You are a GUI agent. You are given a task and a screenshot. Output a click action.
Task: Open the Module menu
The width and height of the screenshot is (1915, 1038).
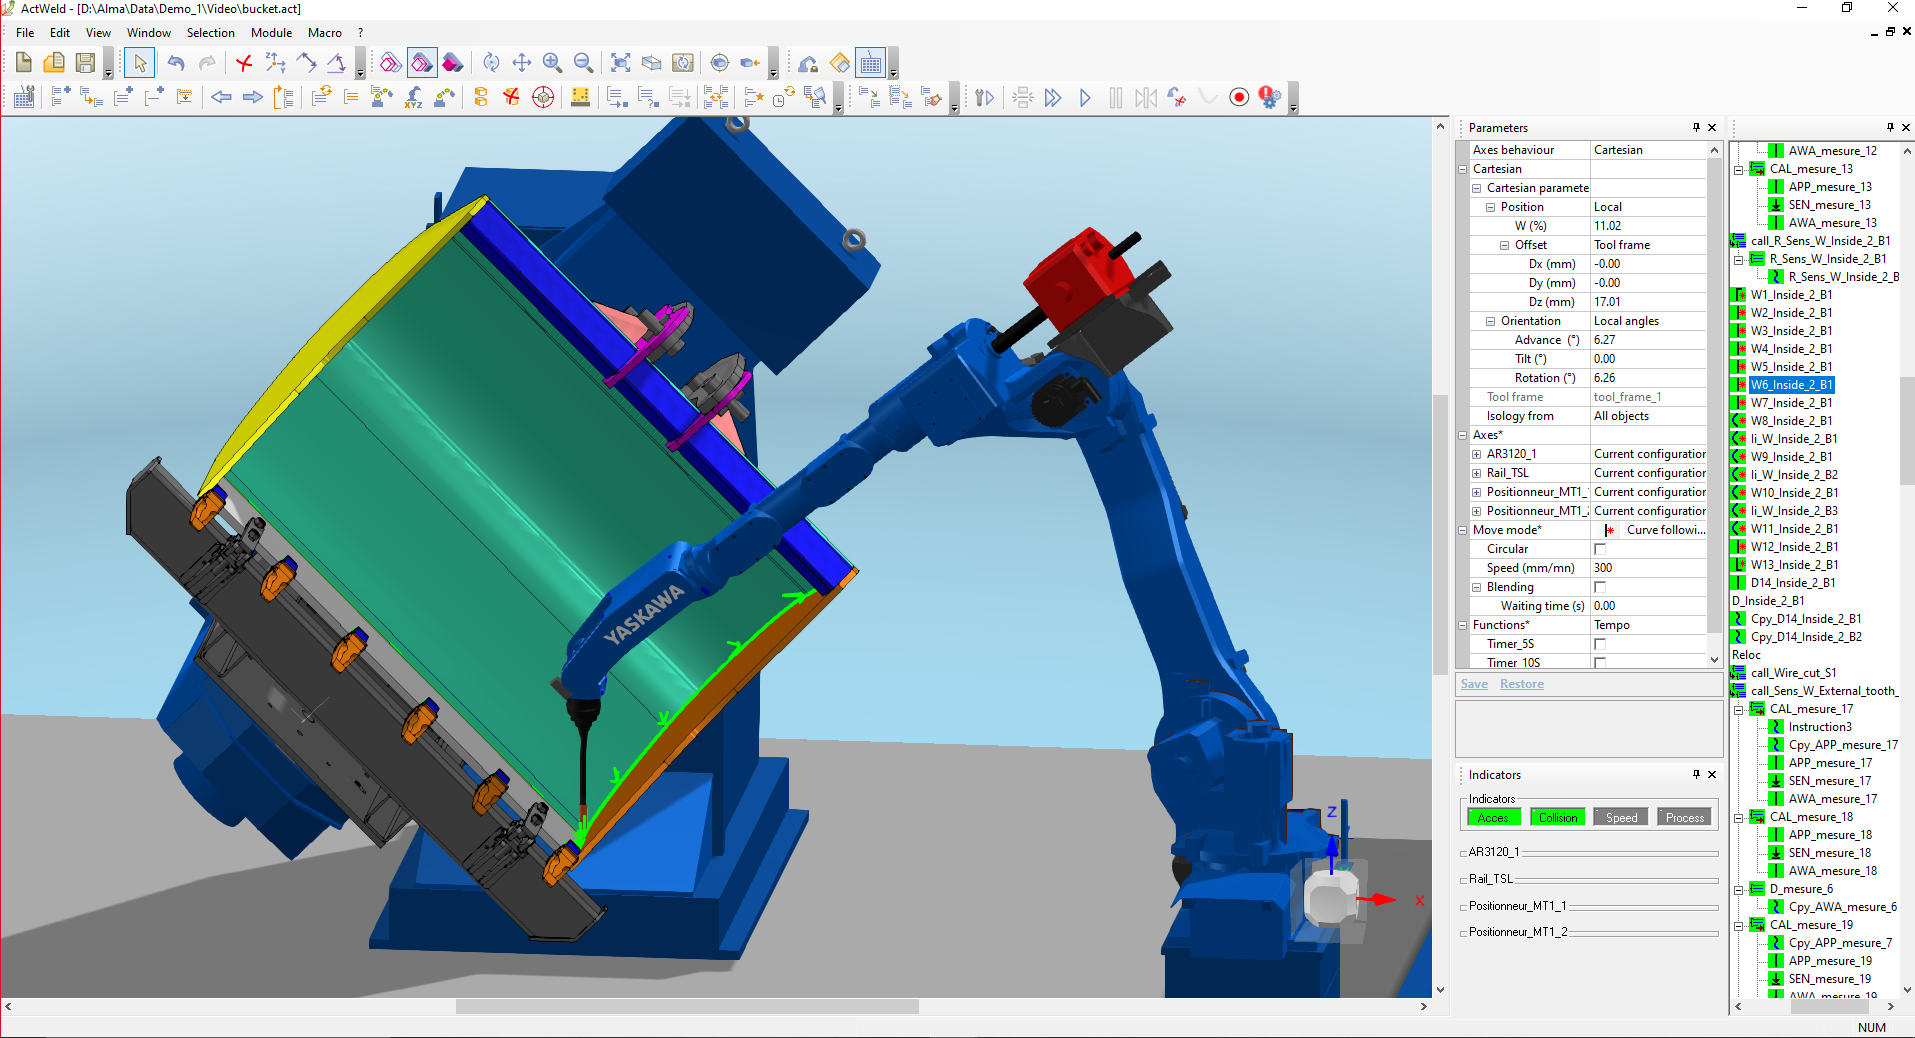(x=271, y=32)
